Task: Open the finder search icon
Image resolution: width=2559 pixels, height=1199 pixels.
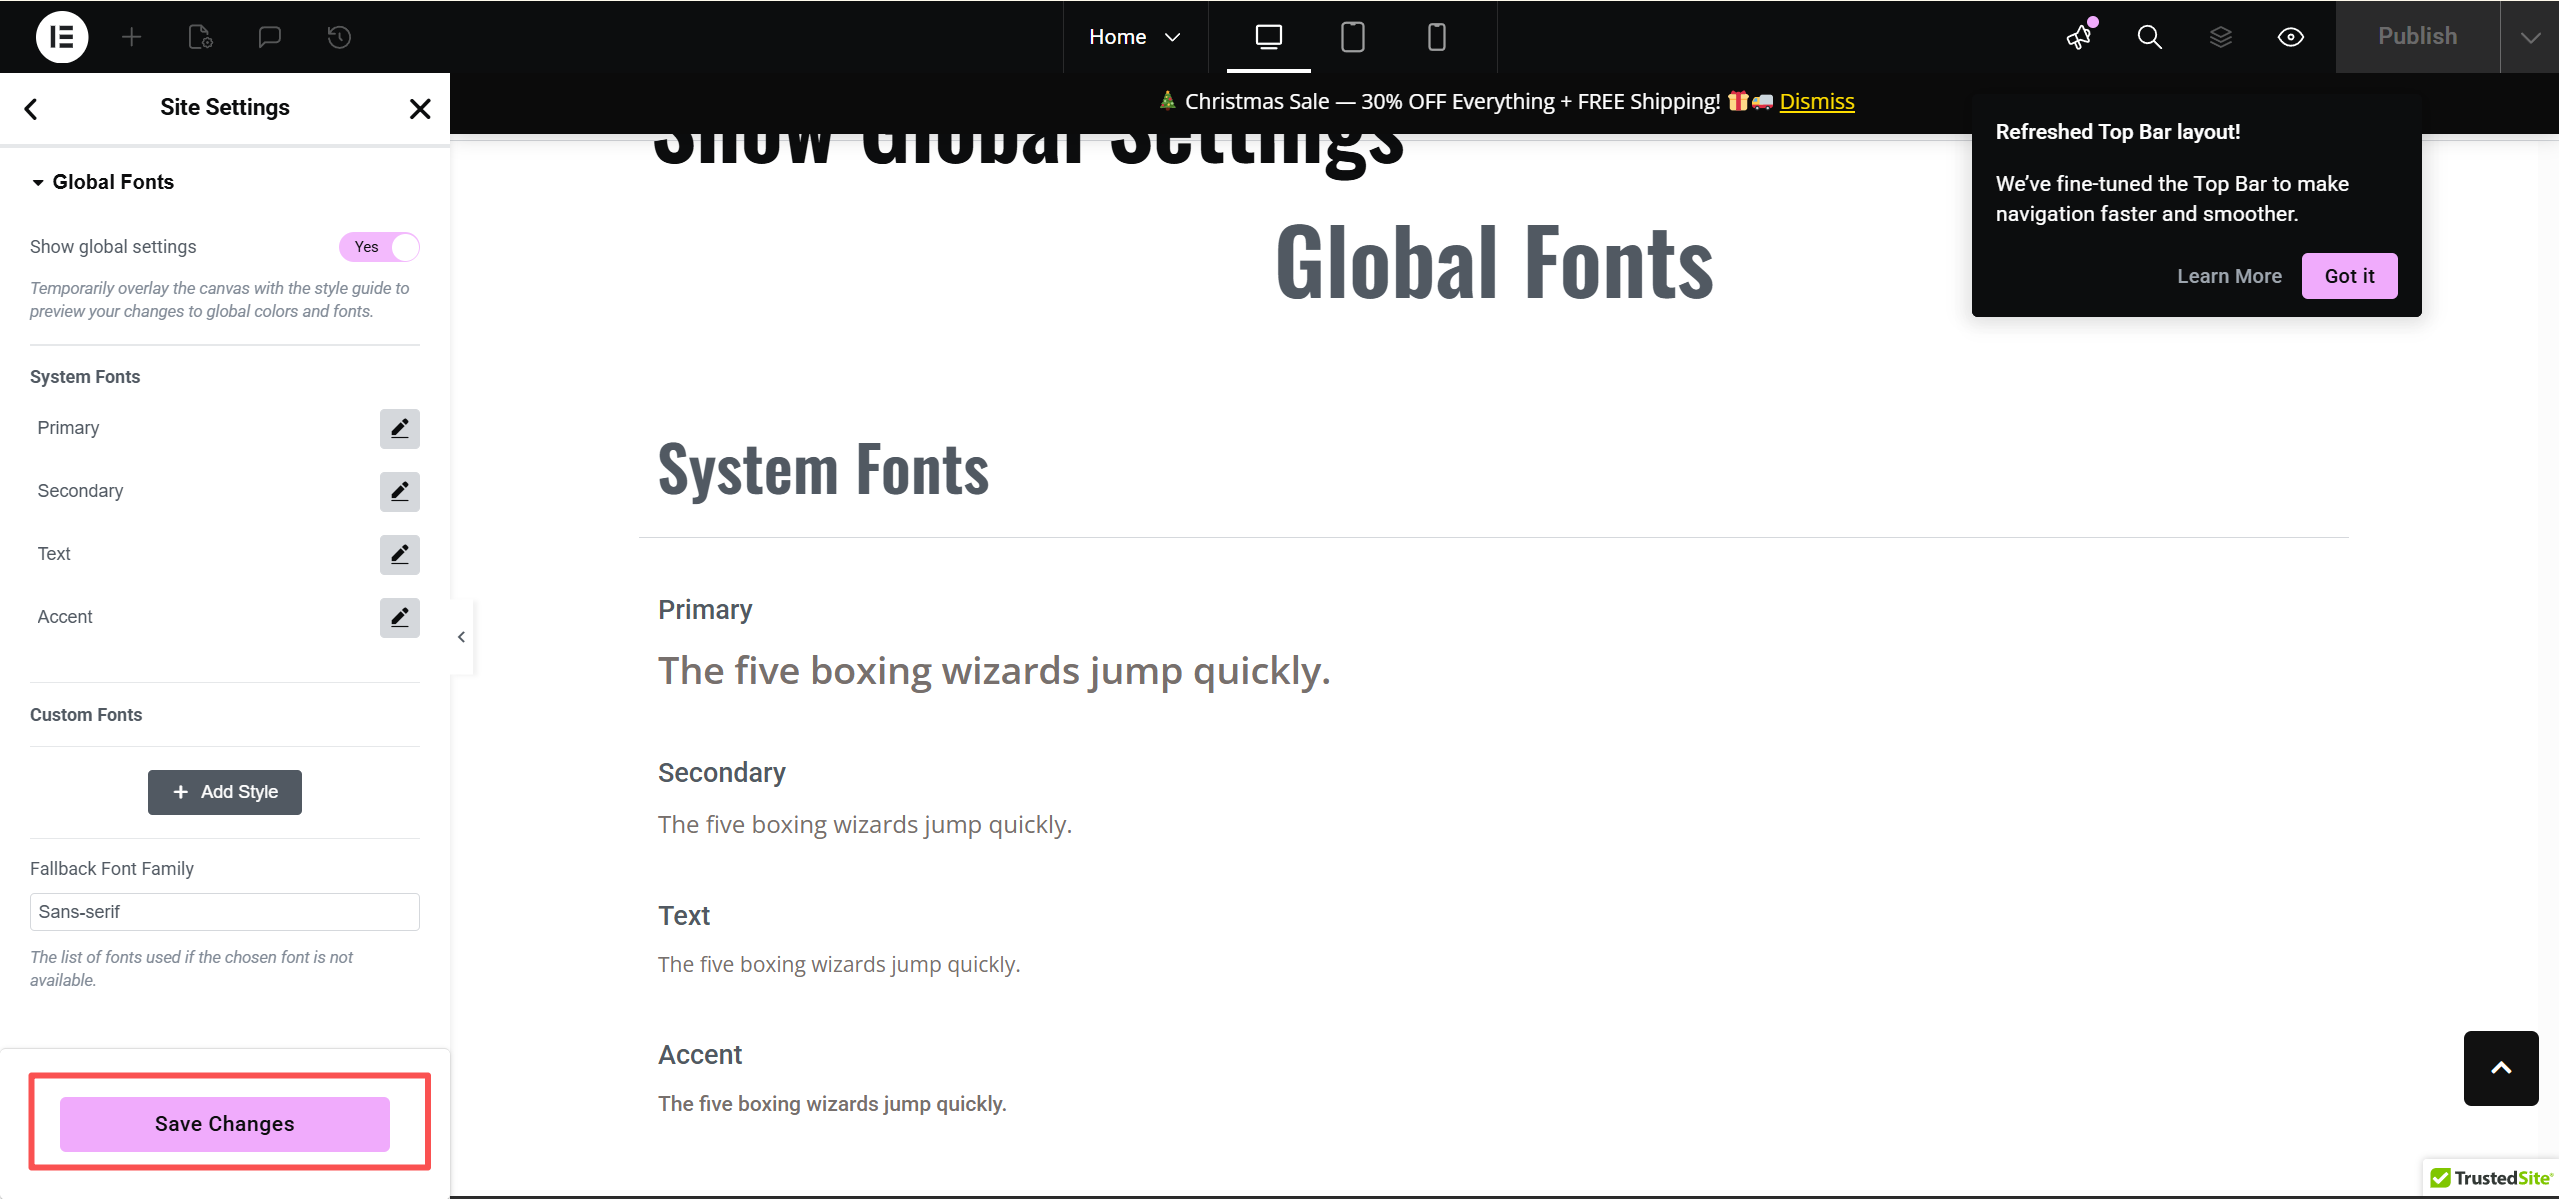Action: [2149, 37]
